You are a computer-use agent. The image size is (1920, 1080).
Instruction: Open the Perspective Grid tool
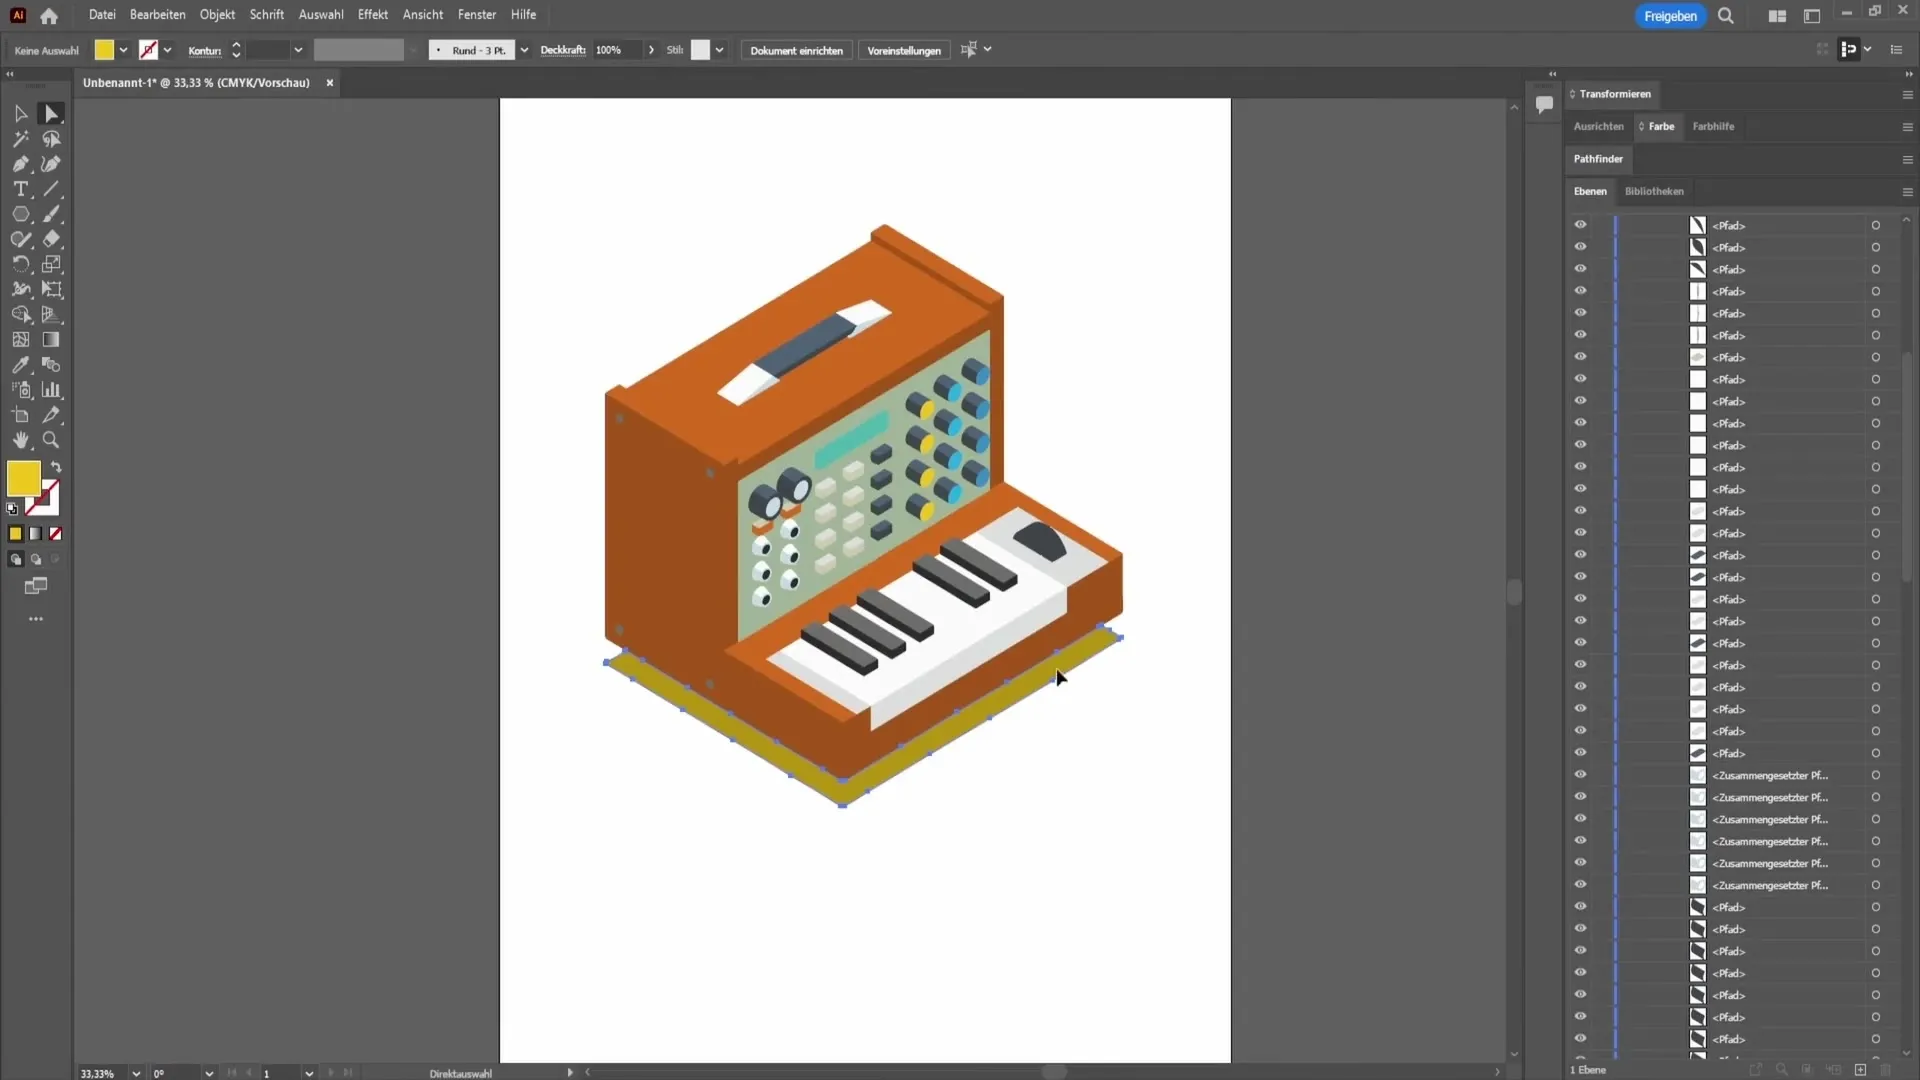click(51, 314)
